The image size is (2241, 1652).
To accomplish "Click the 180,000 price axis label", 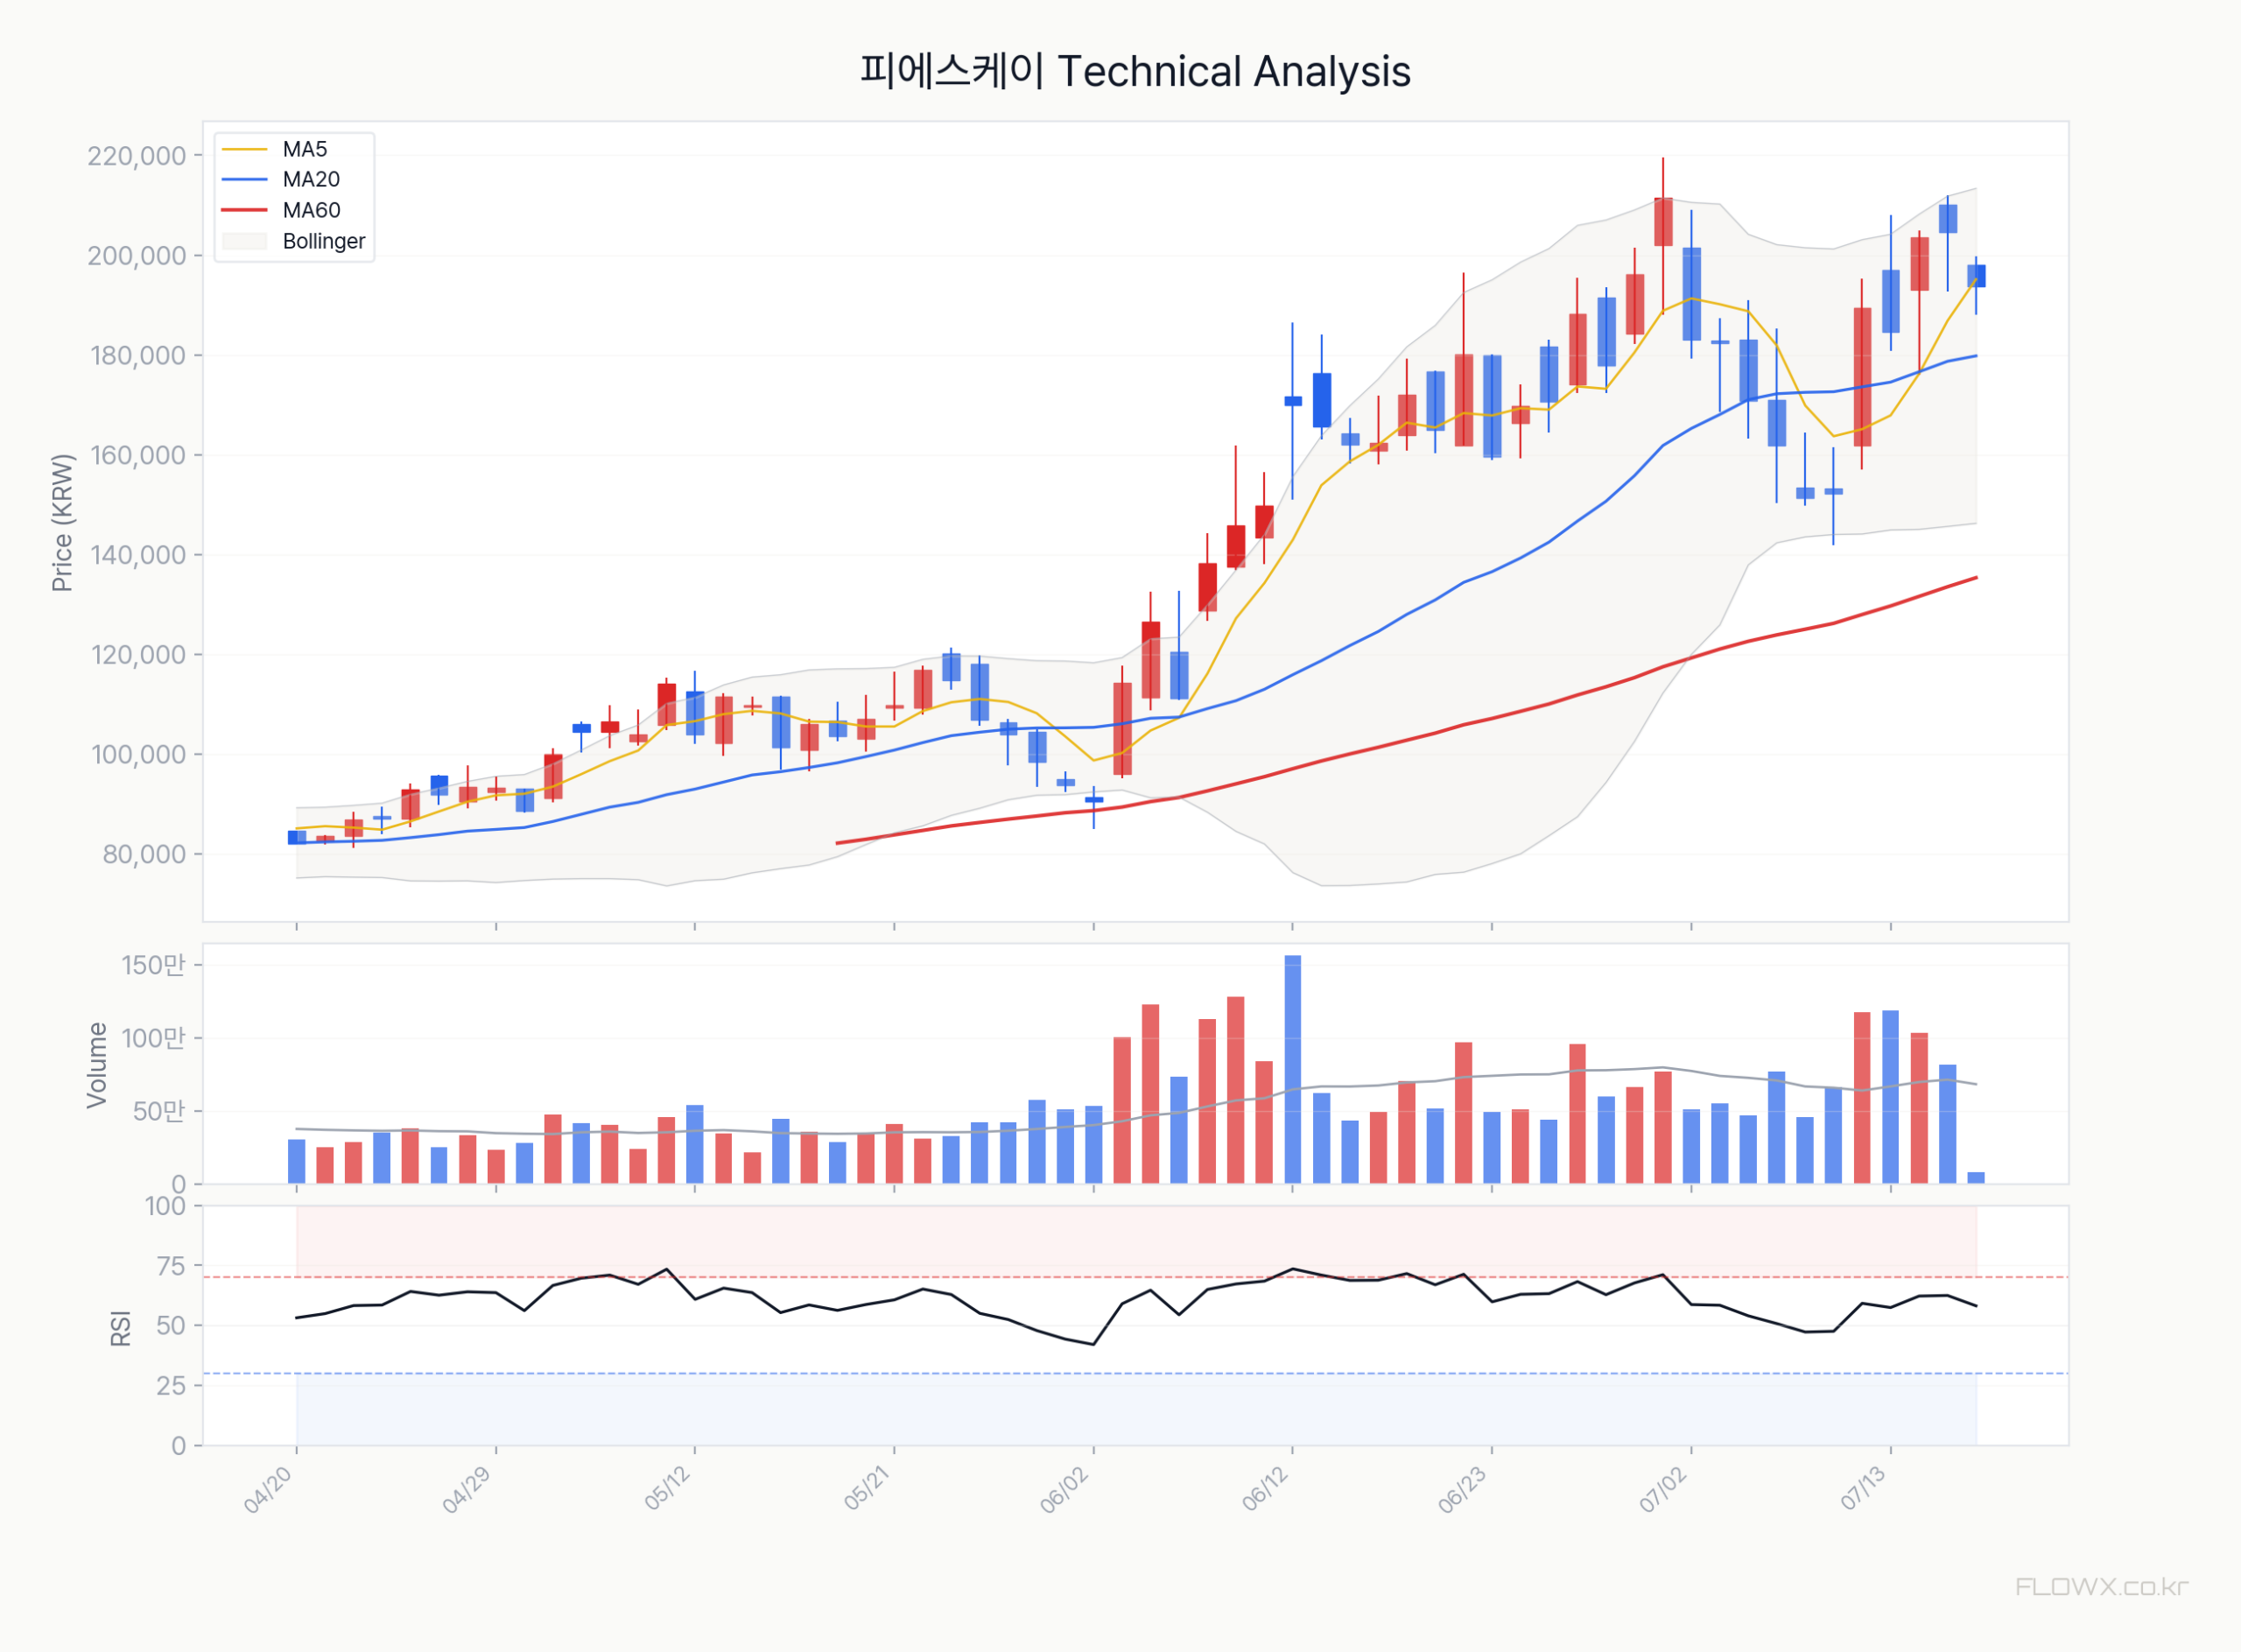I will pyautogui.click(x=138, y=356).
